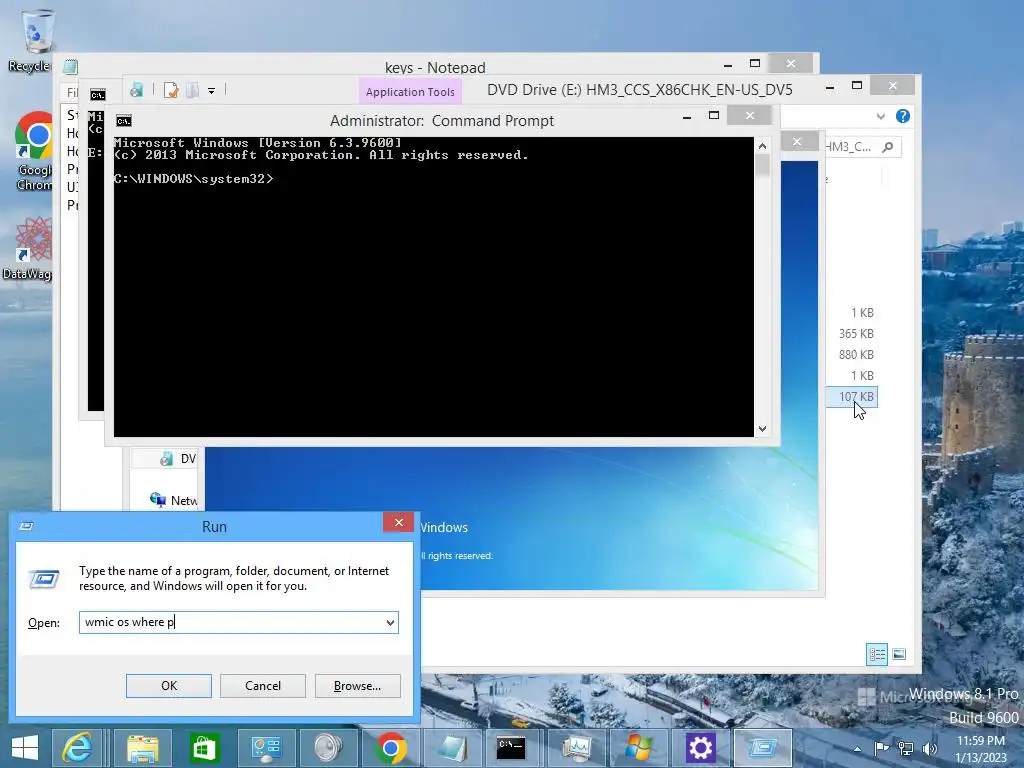Switch Explorer to large icons view
The height and width of the screenshot is (768, 1024).
click(x=899, y=654)
